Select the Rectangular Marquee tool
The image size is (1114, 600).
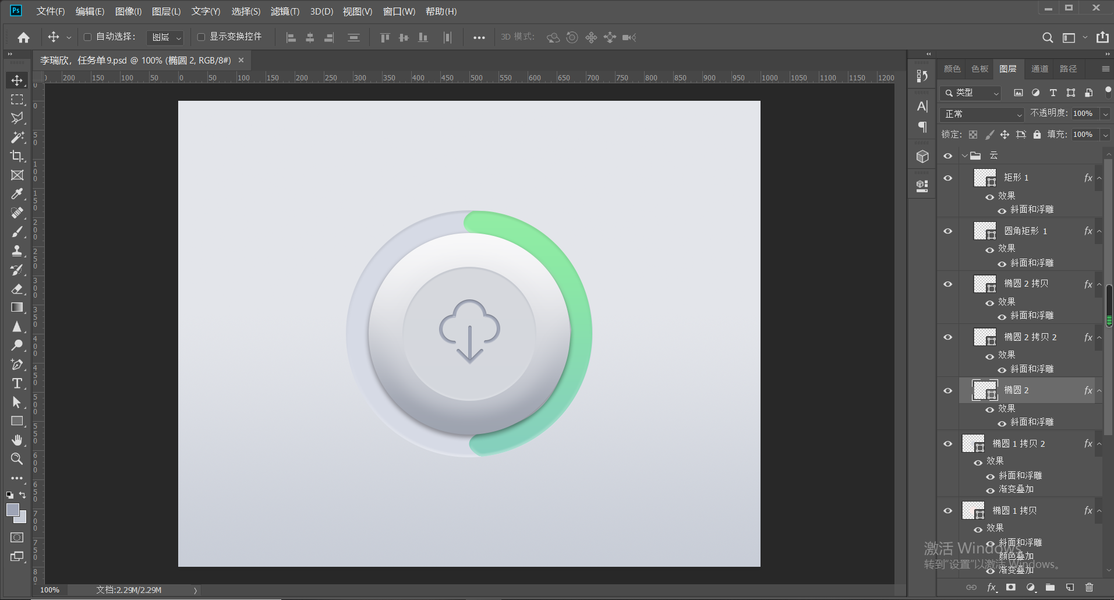pos(17,99)
